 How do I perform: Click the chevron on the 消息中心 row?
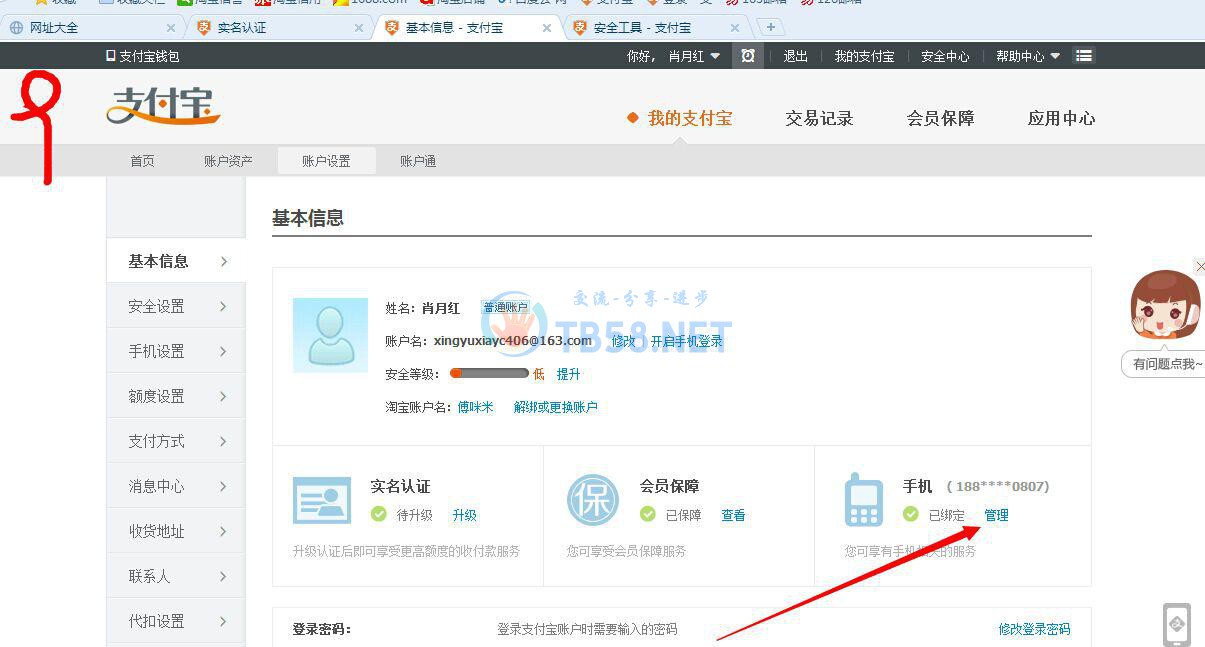pos(224,486)
